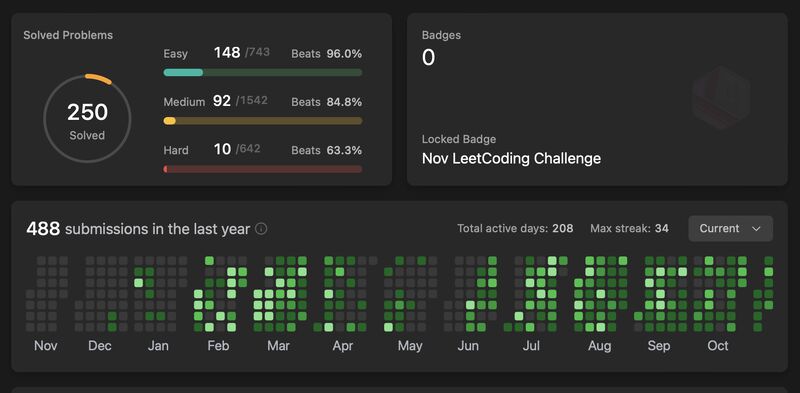Click the Hard problems progress bar
800x393 pixels.
coord(263,169)
